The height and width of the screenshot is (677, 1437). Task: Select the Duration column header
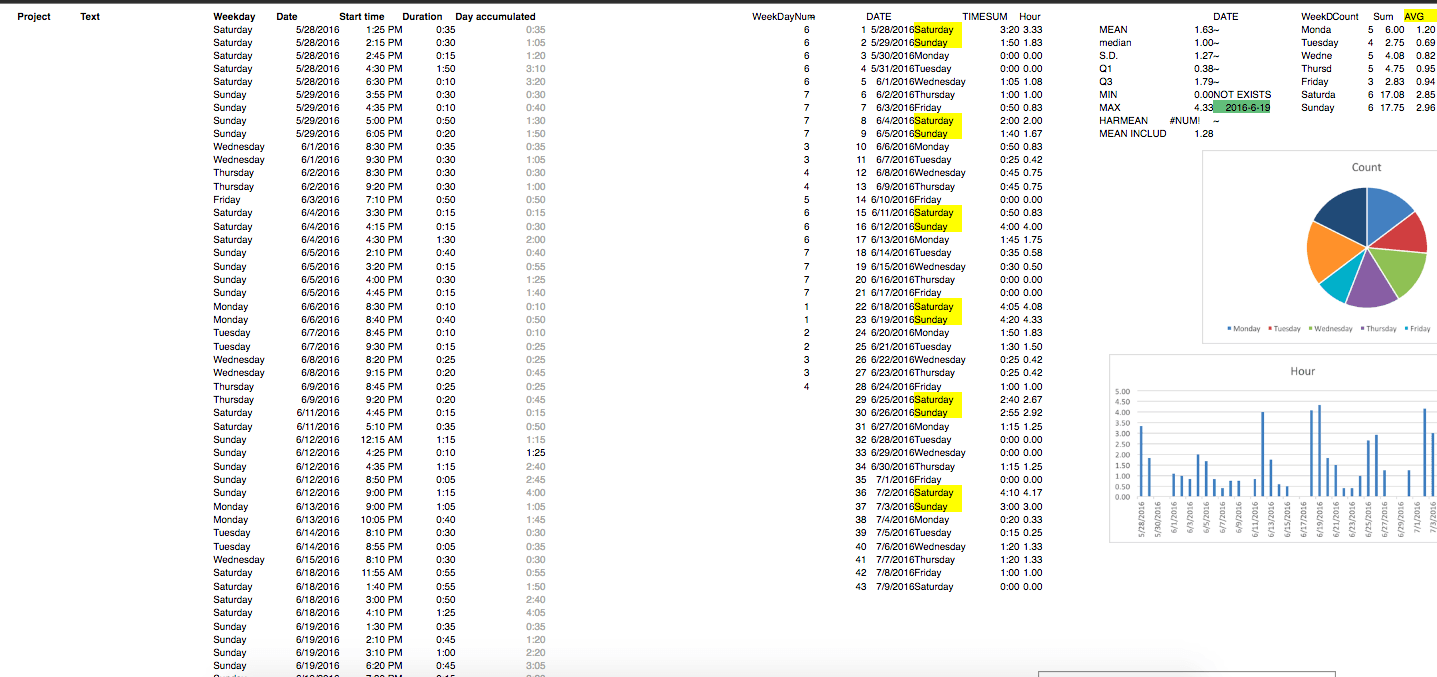click(422, 17)
